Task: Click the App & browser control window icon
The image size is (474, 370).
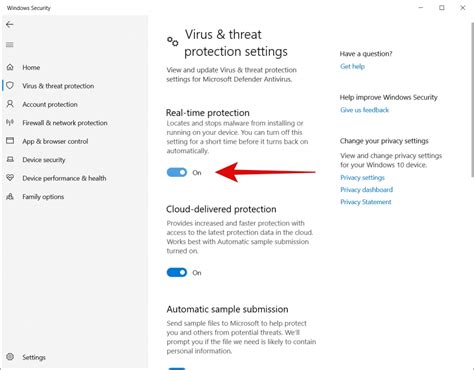Action: pyautogui.click(x=10, y=141)
